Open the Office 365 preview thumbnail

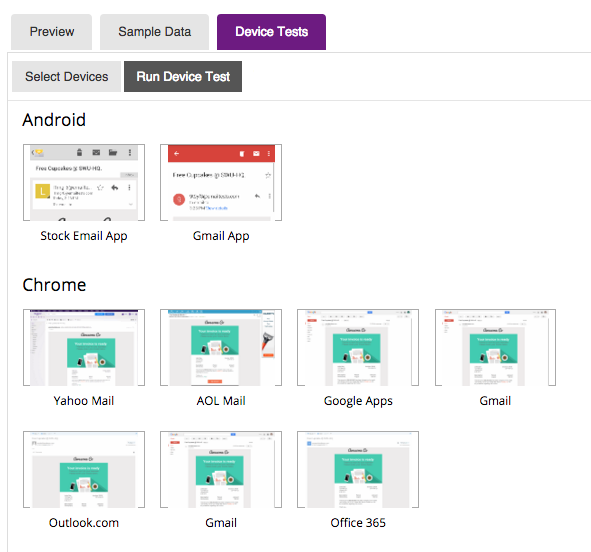pyautogui.click(x=358, y=469)
